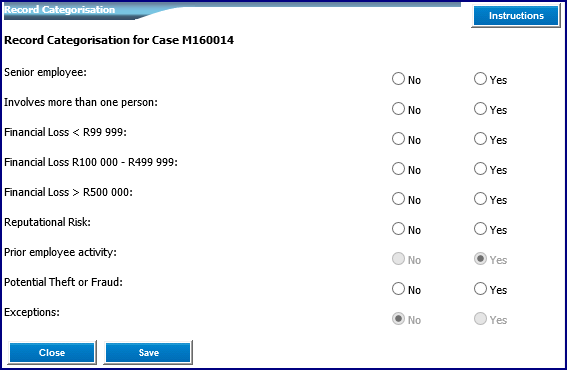This screenshot has height=370, width=567.
Task: Mark No for Financial Loss R100 000 - R499 999
Action: pyautogui.click(x=398, y=169)
